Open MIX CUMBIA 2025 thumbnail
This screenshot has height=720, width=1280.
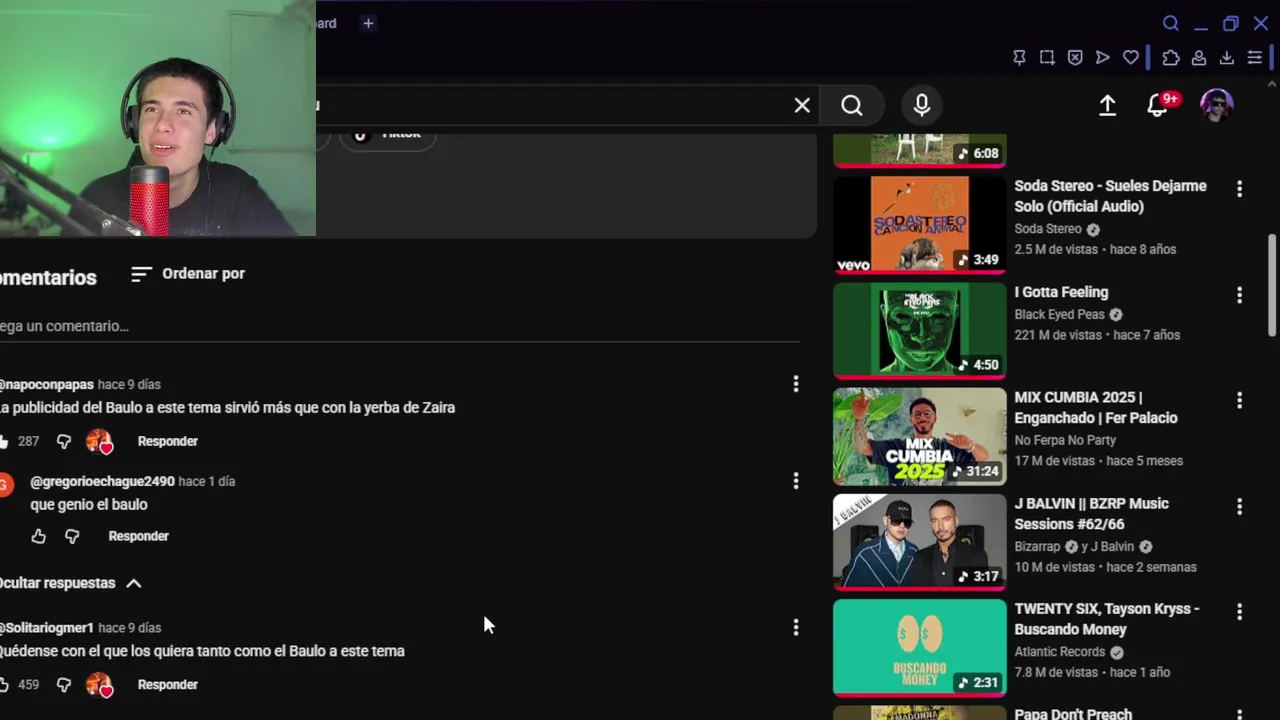pos(920,436)
